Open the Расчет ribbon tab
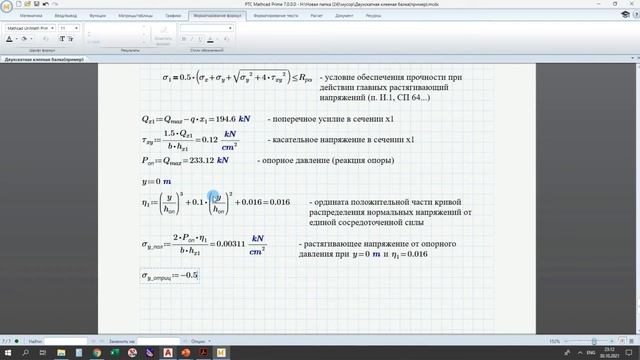Viewport: 640px width, 360px height. click(x=316, y=16)
